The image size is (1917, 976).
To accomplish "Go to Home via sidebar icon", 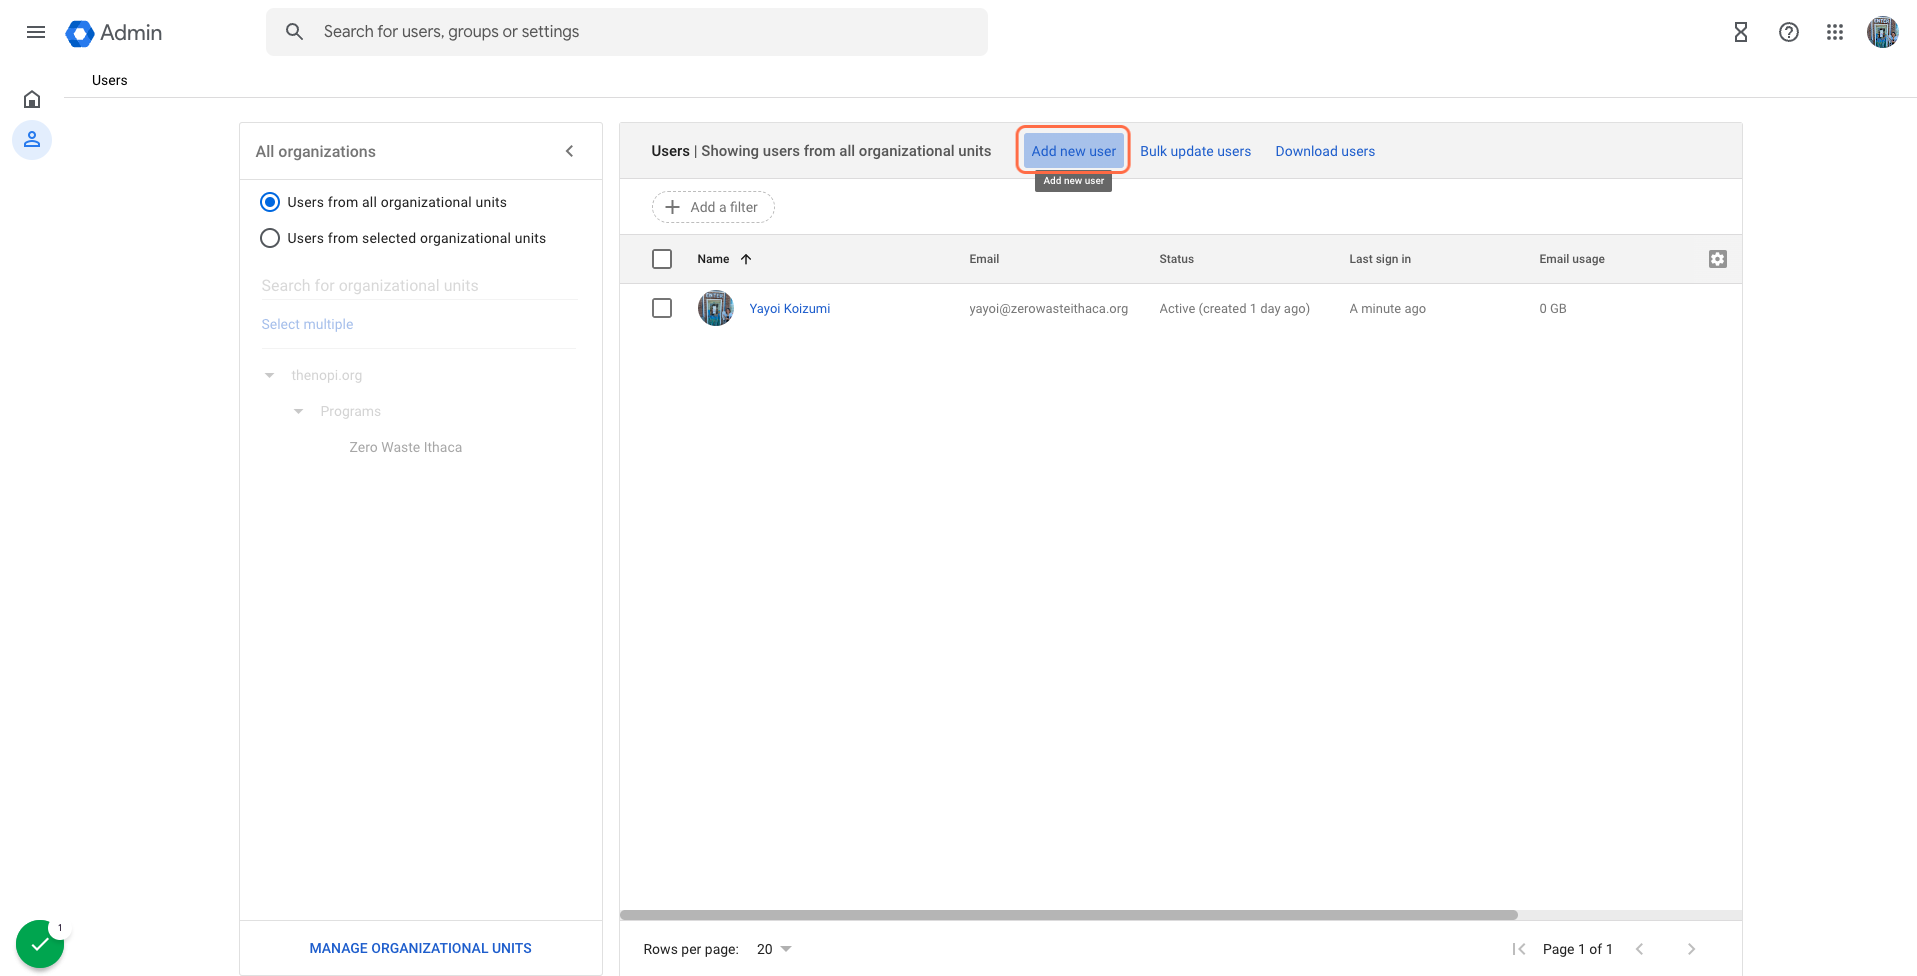I will pyautogui.click(x=32, y=99).
